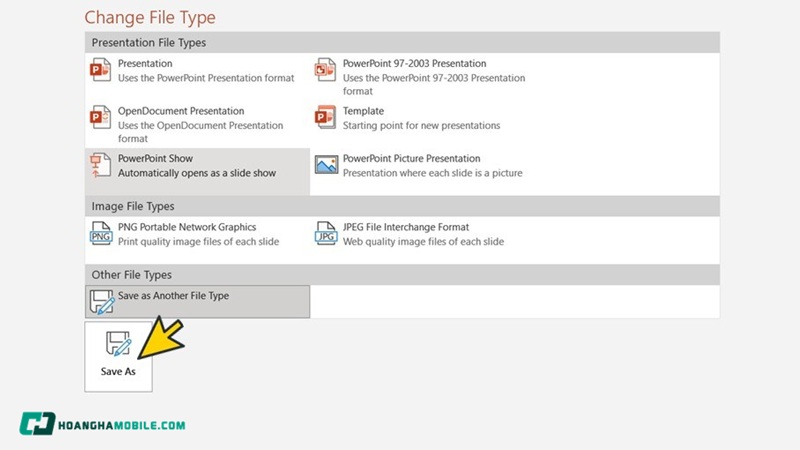The width and height of the screenshot is (800, 450).
Task: Choose the 'Presentation' label text
Action: pos(145,64)
